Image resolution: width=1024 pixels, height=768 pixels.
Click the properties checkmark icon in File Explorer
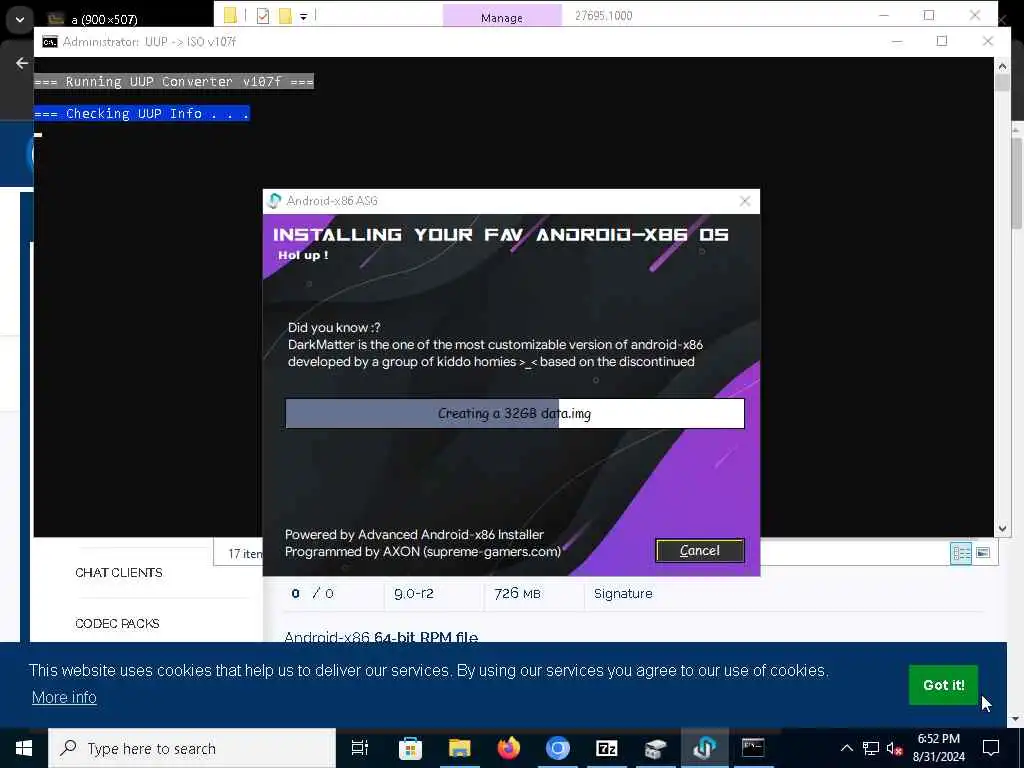point(263,16)
